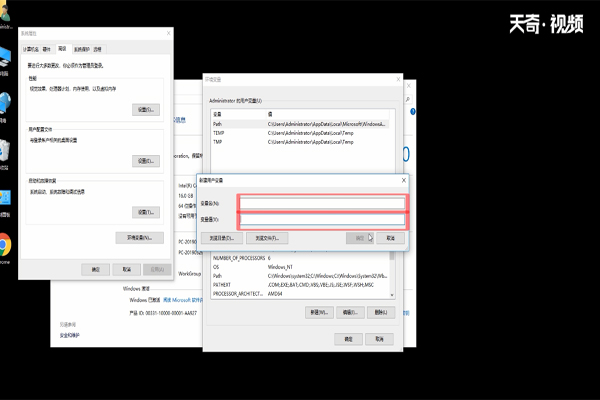Cancel the System Properties dialog

pos(127,269)
